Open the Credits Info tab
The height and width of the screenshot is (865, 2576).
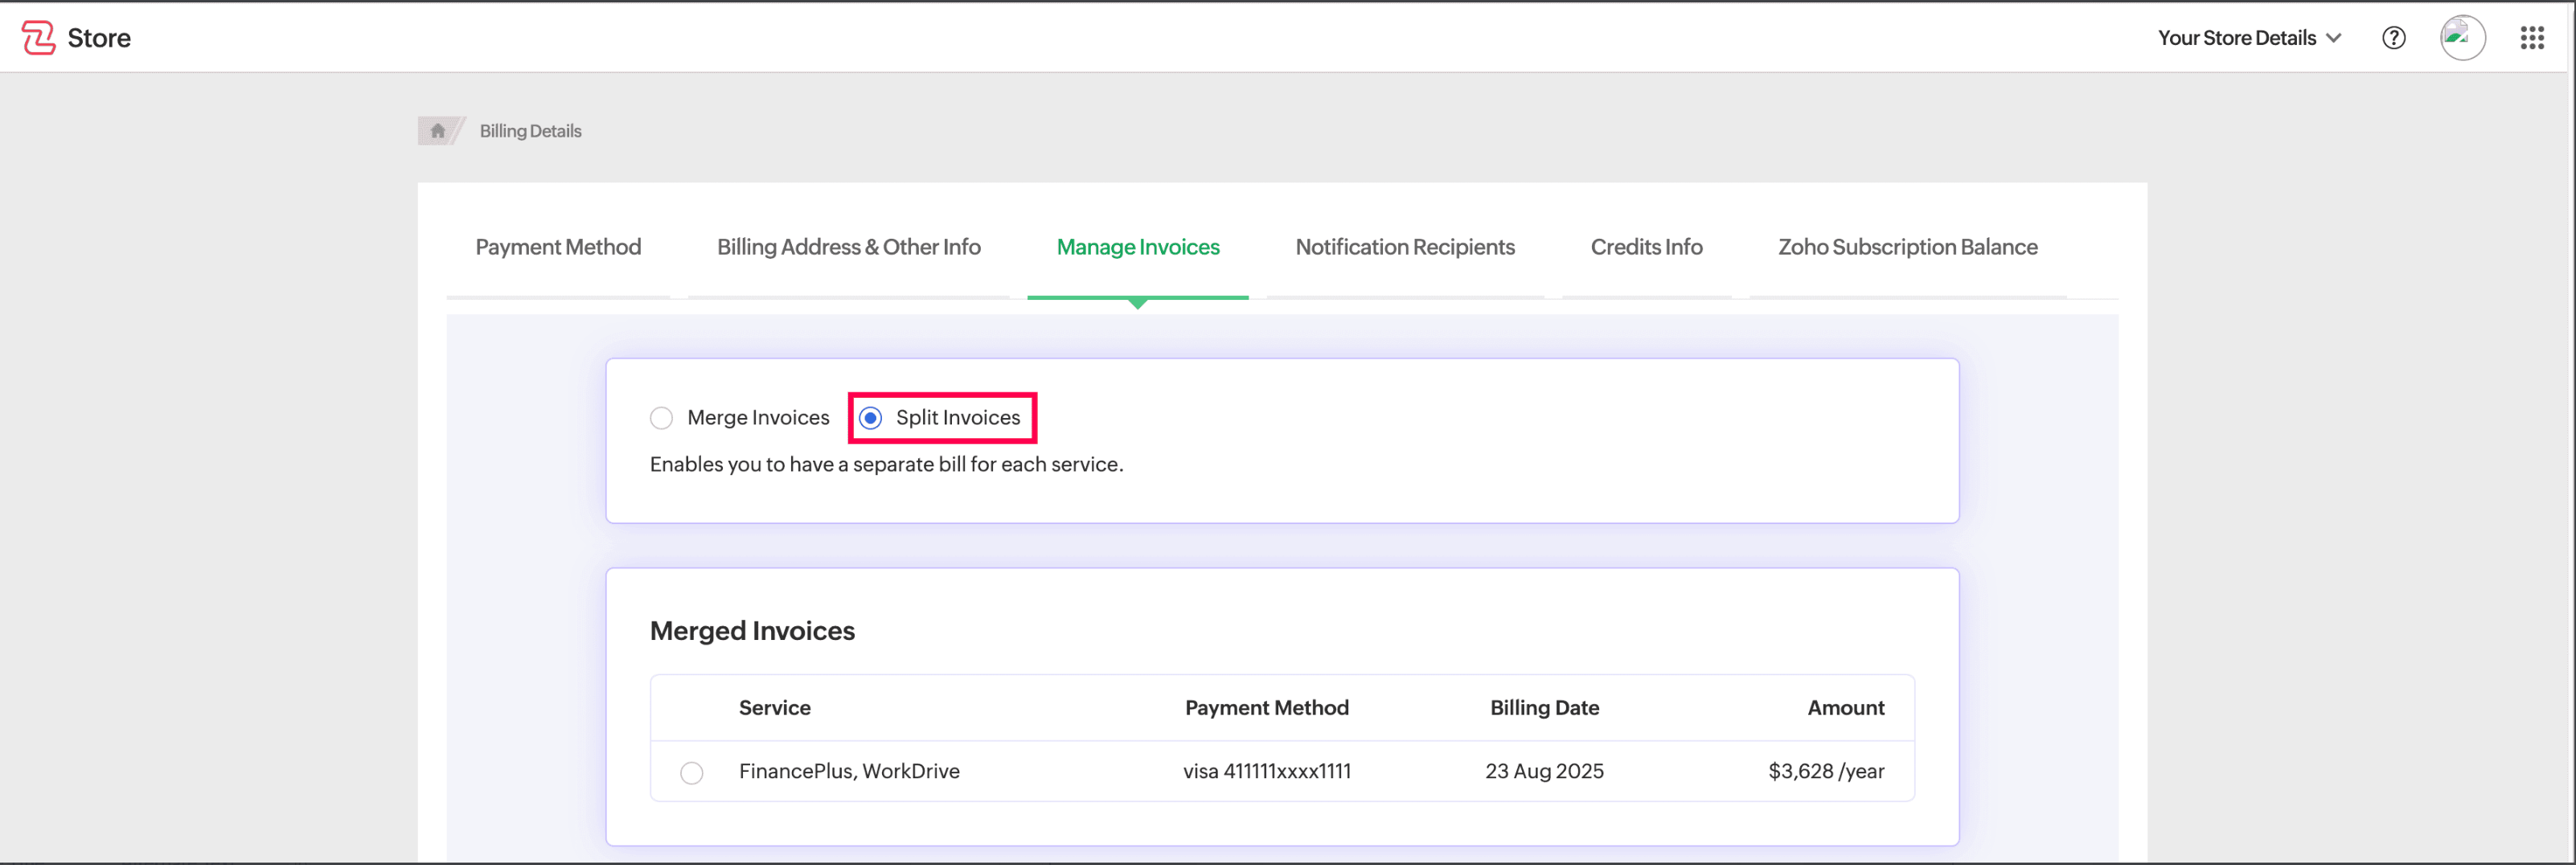(x=1646, y=247)
